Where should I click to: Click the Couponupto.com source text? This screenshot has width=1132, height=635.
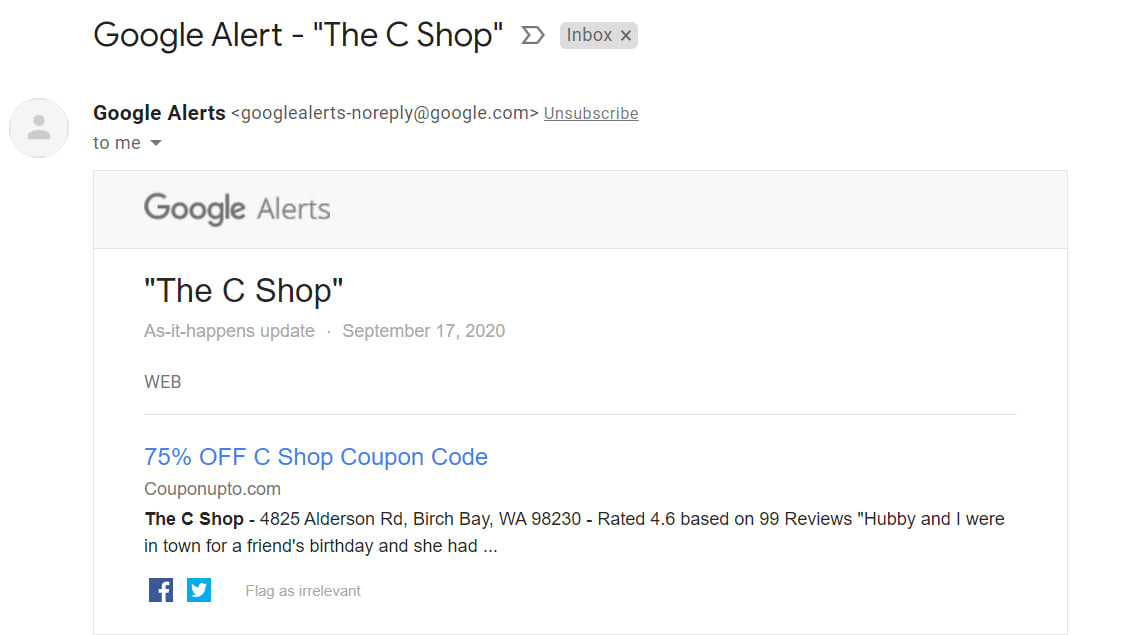(212, 489)
